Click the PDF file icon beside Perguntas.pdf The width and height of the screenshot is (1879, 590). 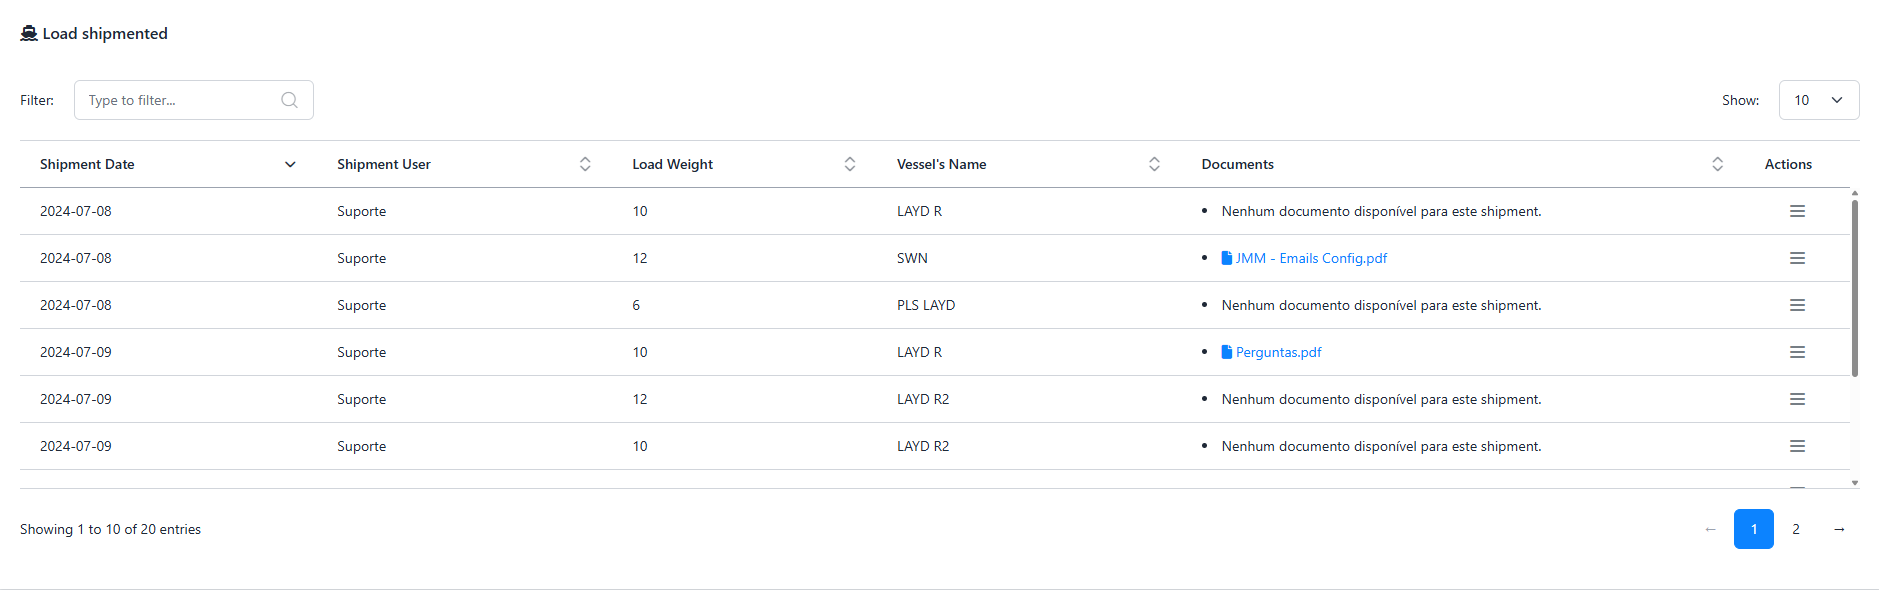tap(1227, 352)
